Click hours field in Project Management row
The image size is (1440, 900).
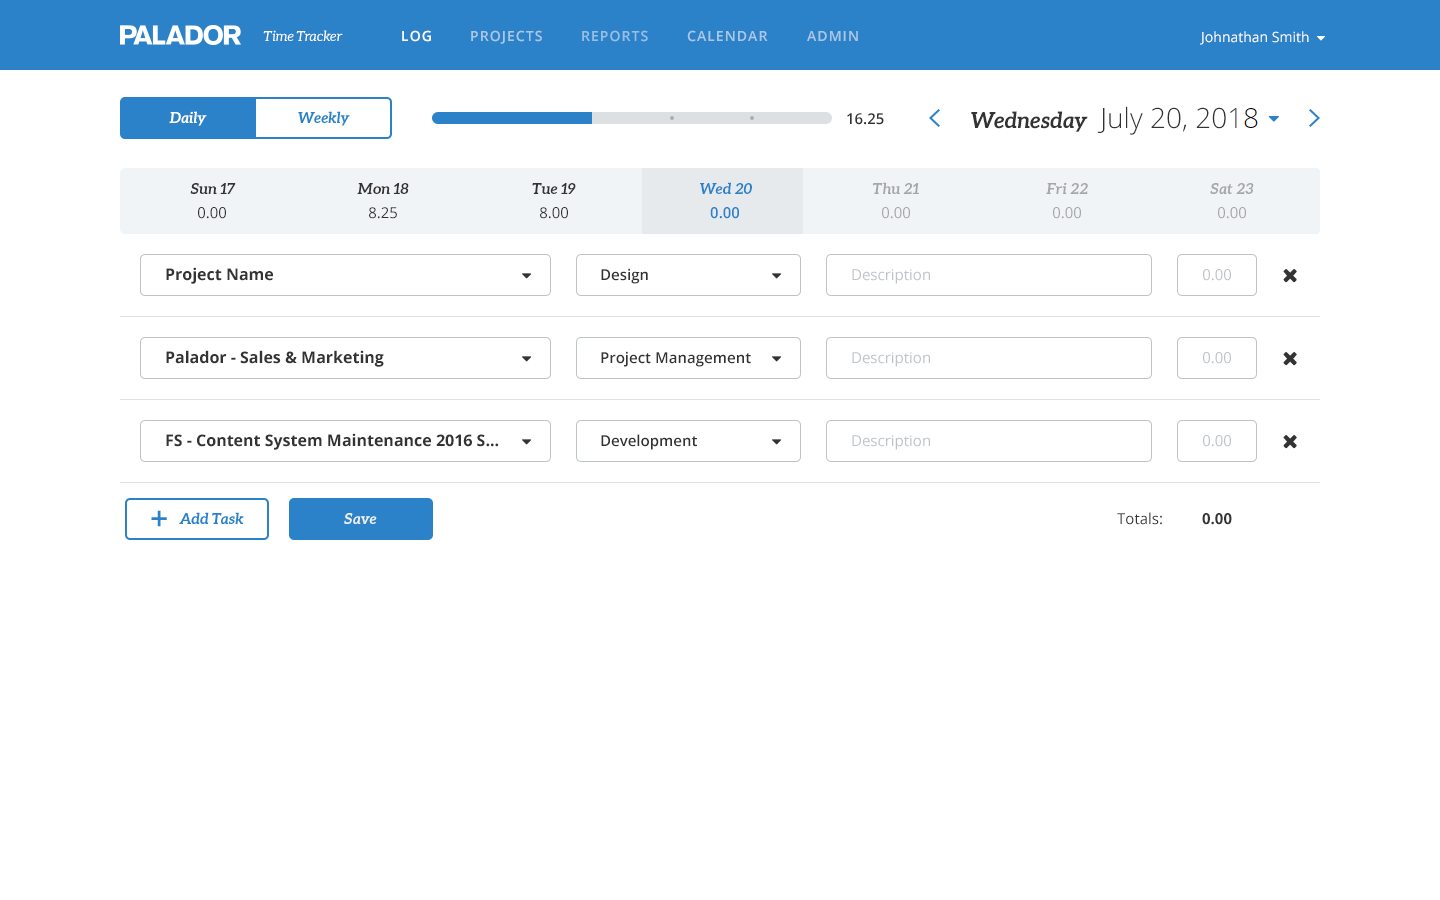click(1217, 358)
